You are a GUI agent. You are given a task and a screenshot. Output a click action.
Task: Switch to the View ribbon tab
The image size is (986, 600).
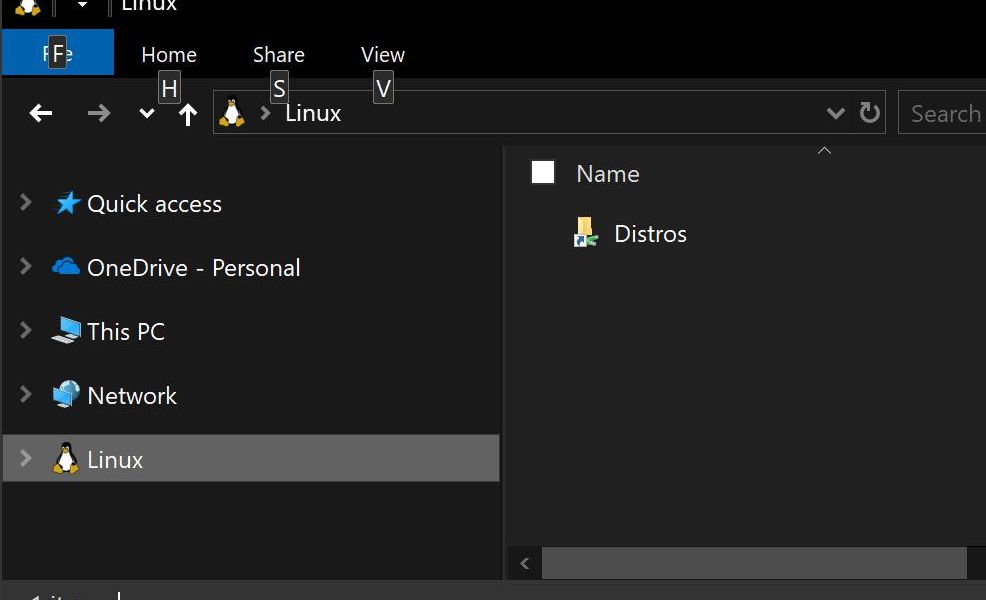point(382,54)
